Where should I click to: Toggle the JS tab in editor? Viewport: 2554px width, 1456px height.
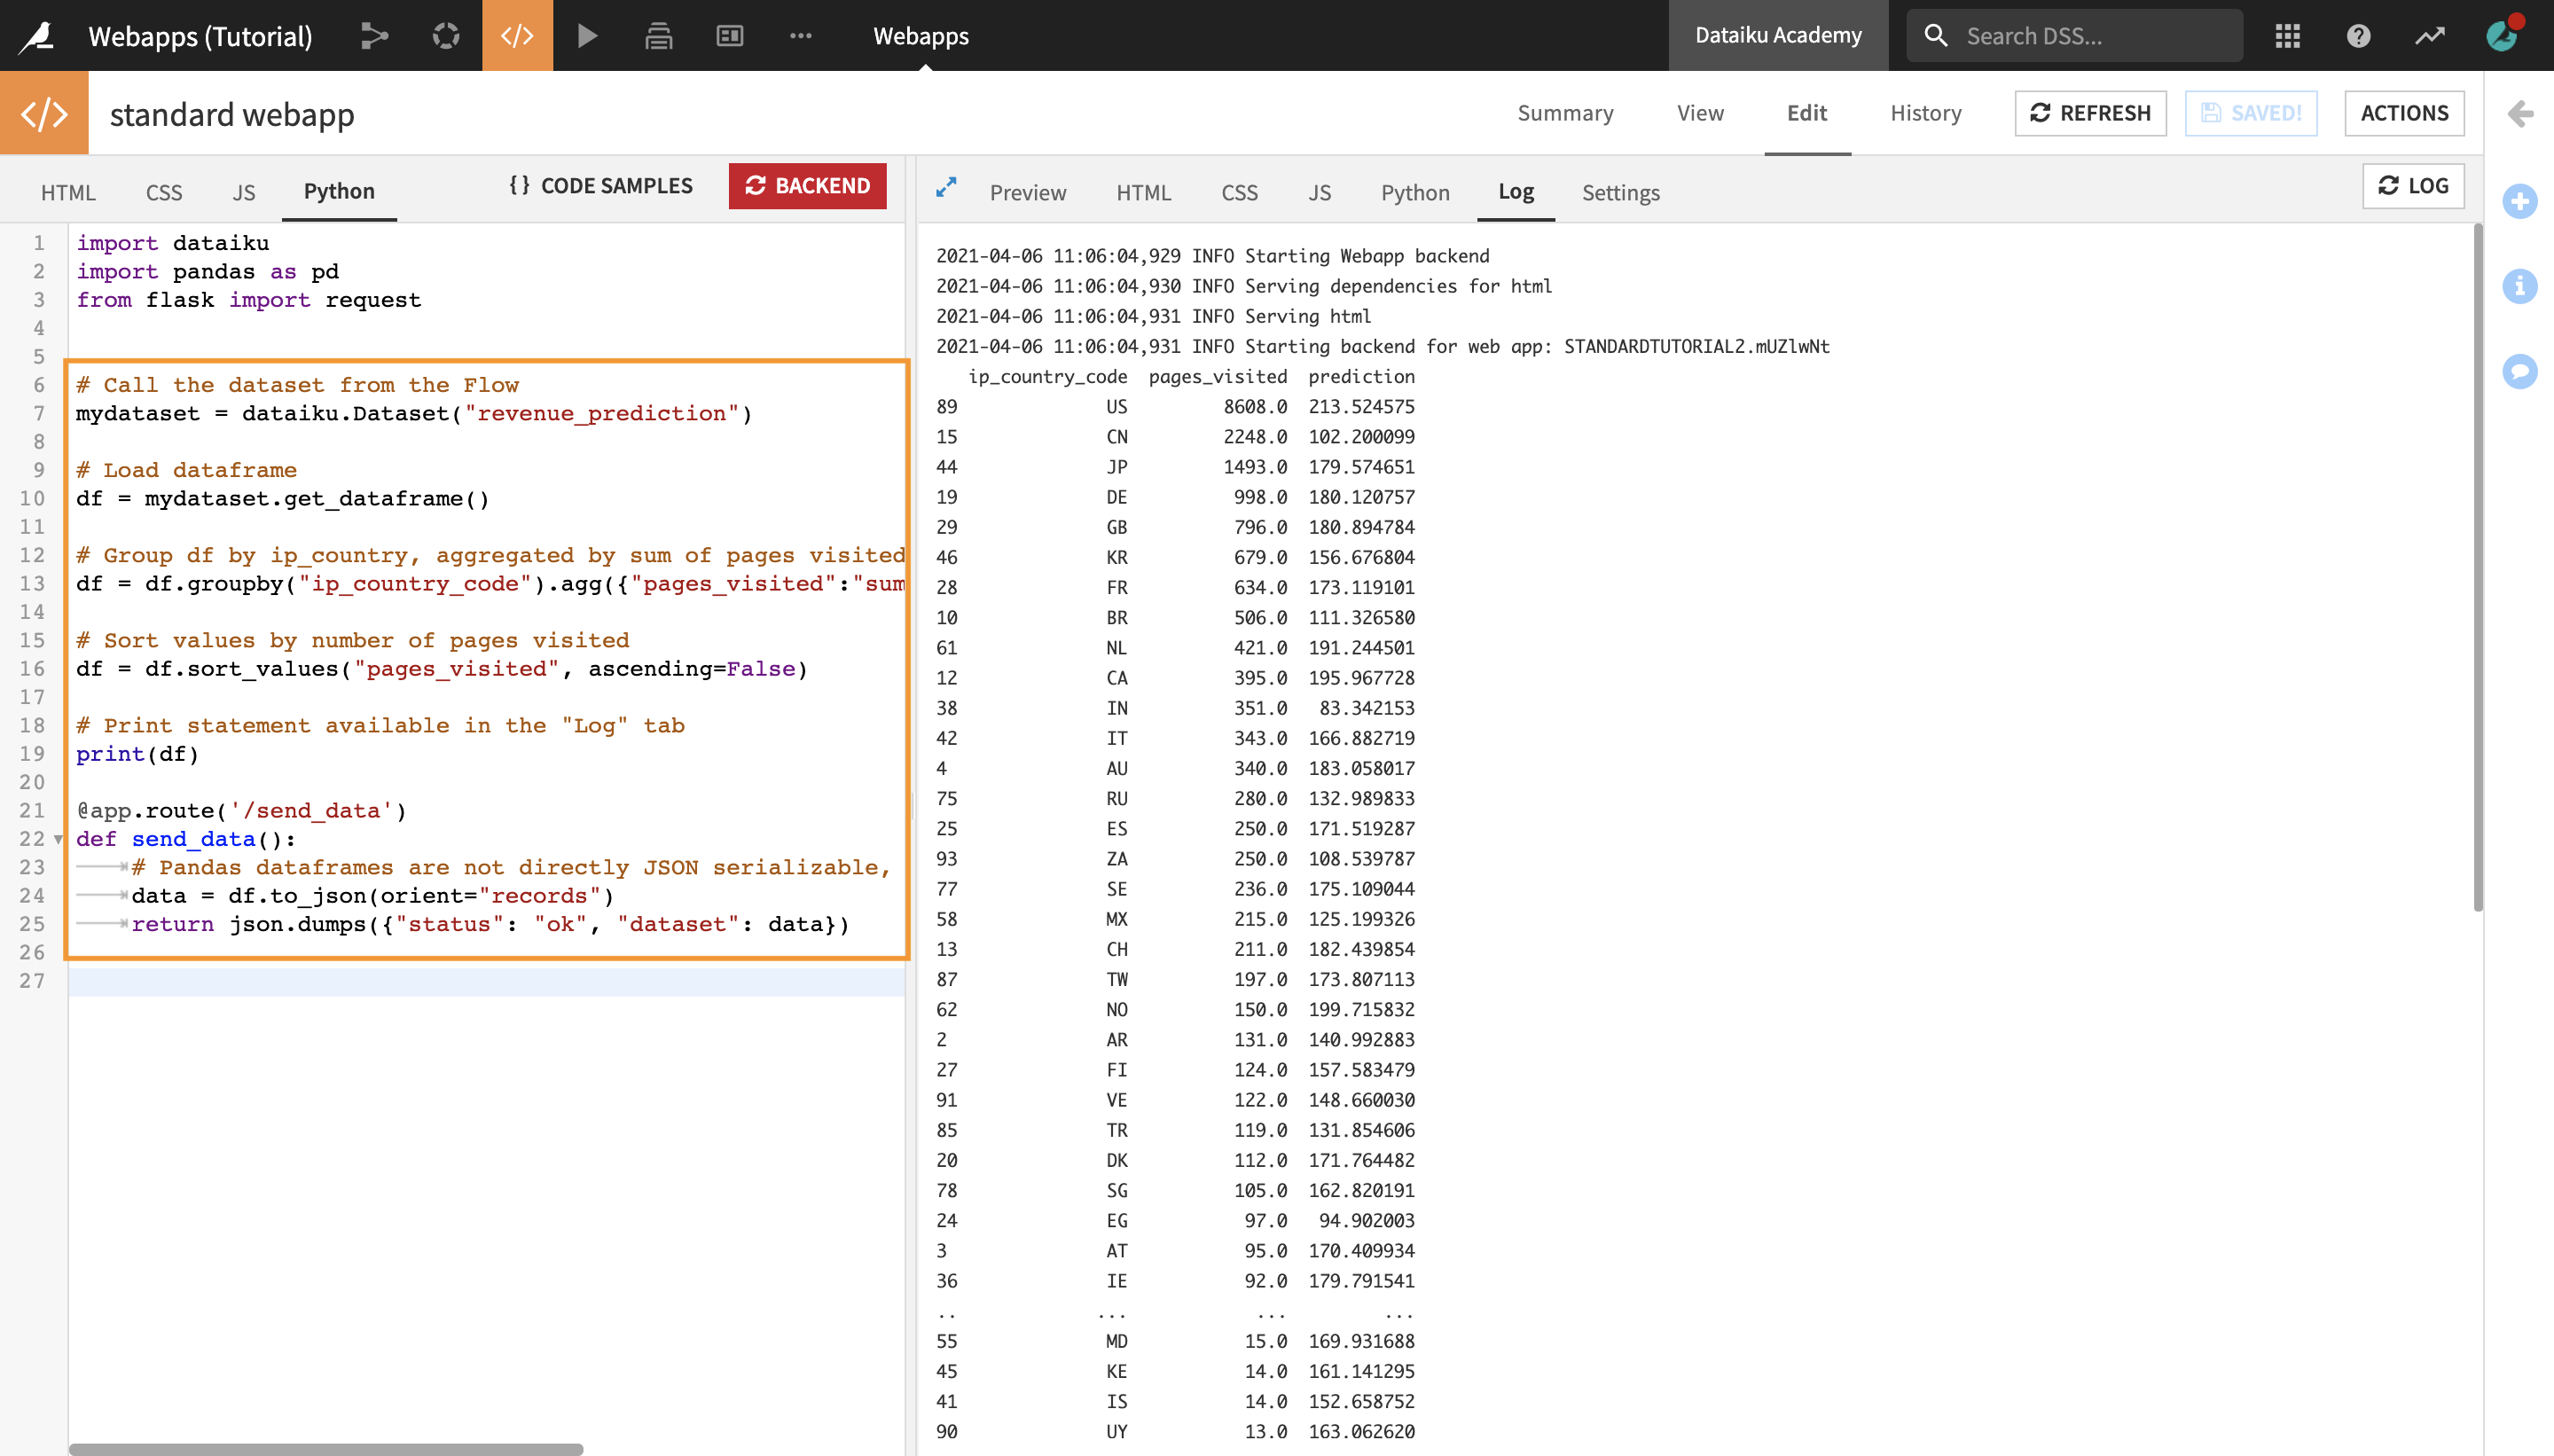[244, 192]
